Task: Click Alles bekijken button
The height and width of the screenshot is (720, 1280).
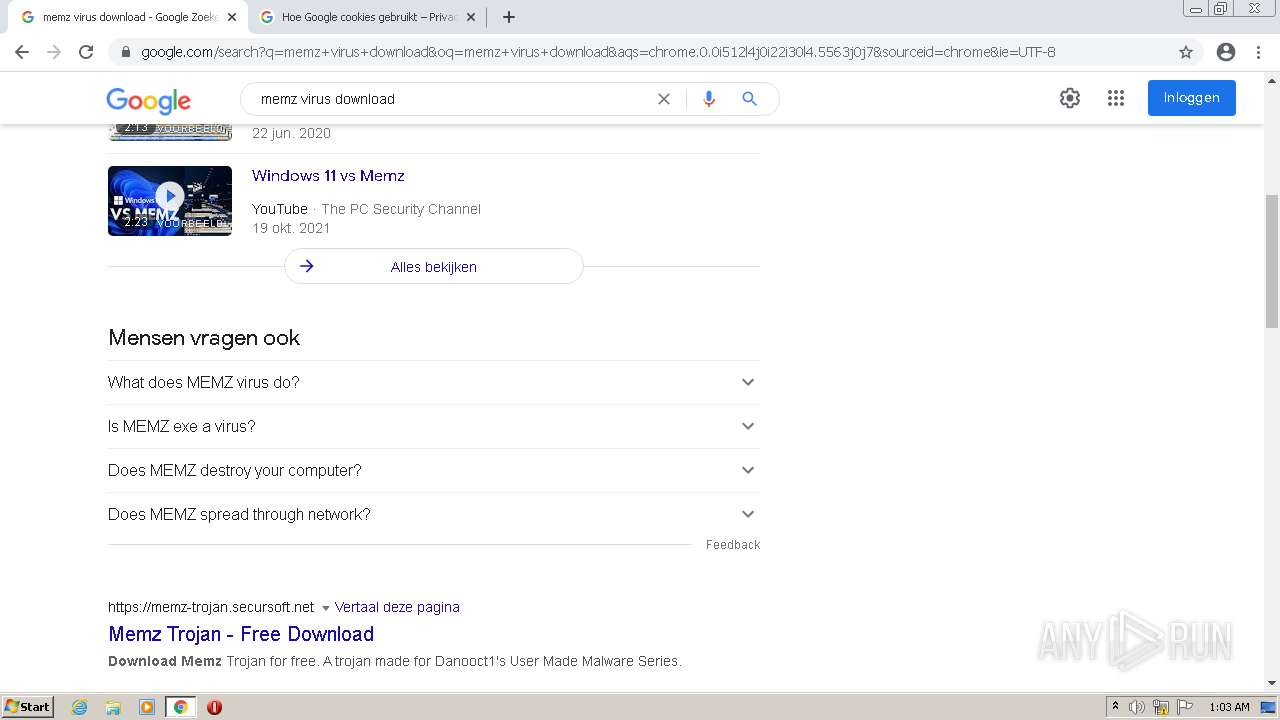Action: click(433, 267)
